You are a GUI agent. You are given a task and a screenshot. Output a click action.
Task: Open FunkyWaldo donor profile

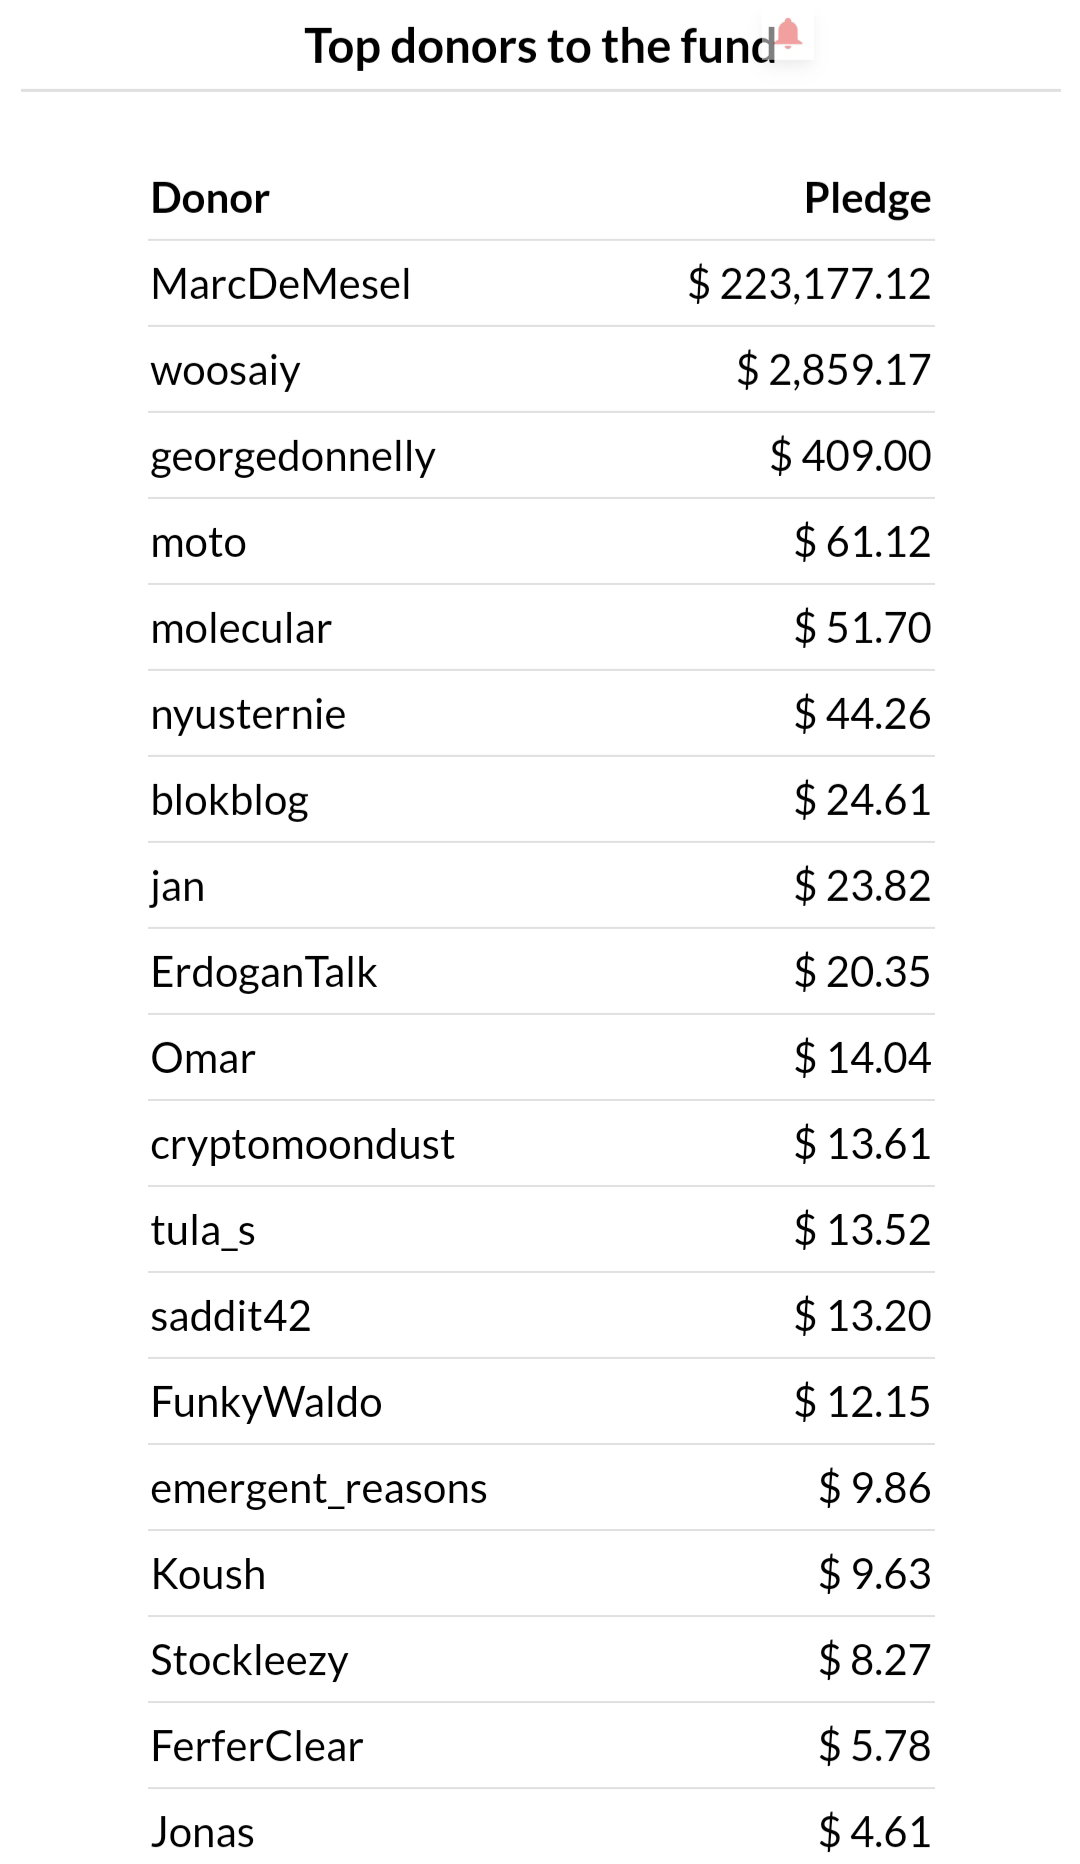266,1403
